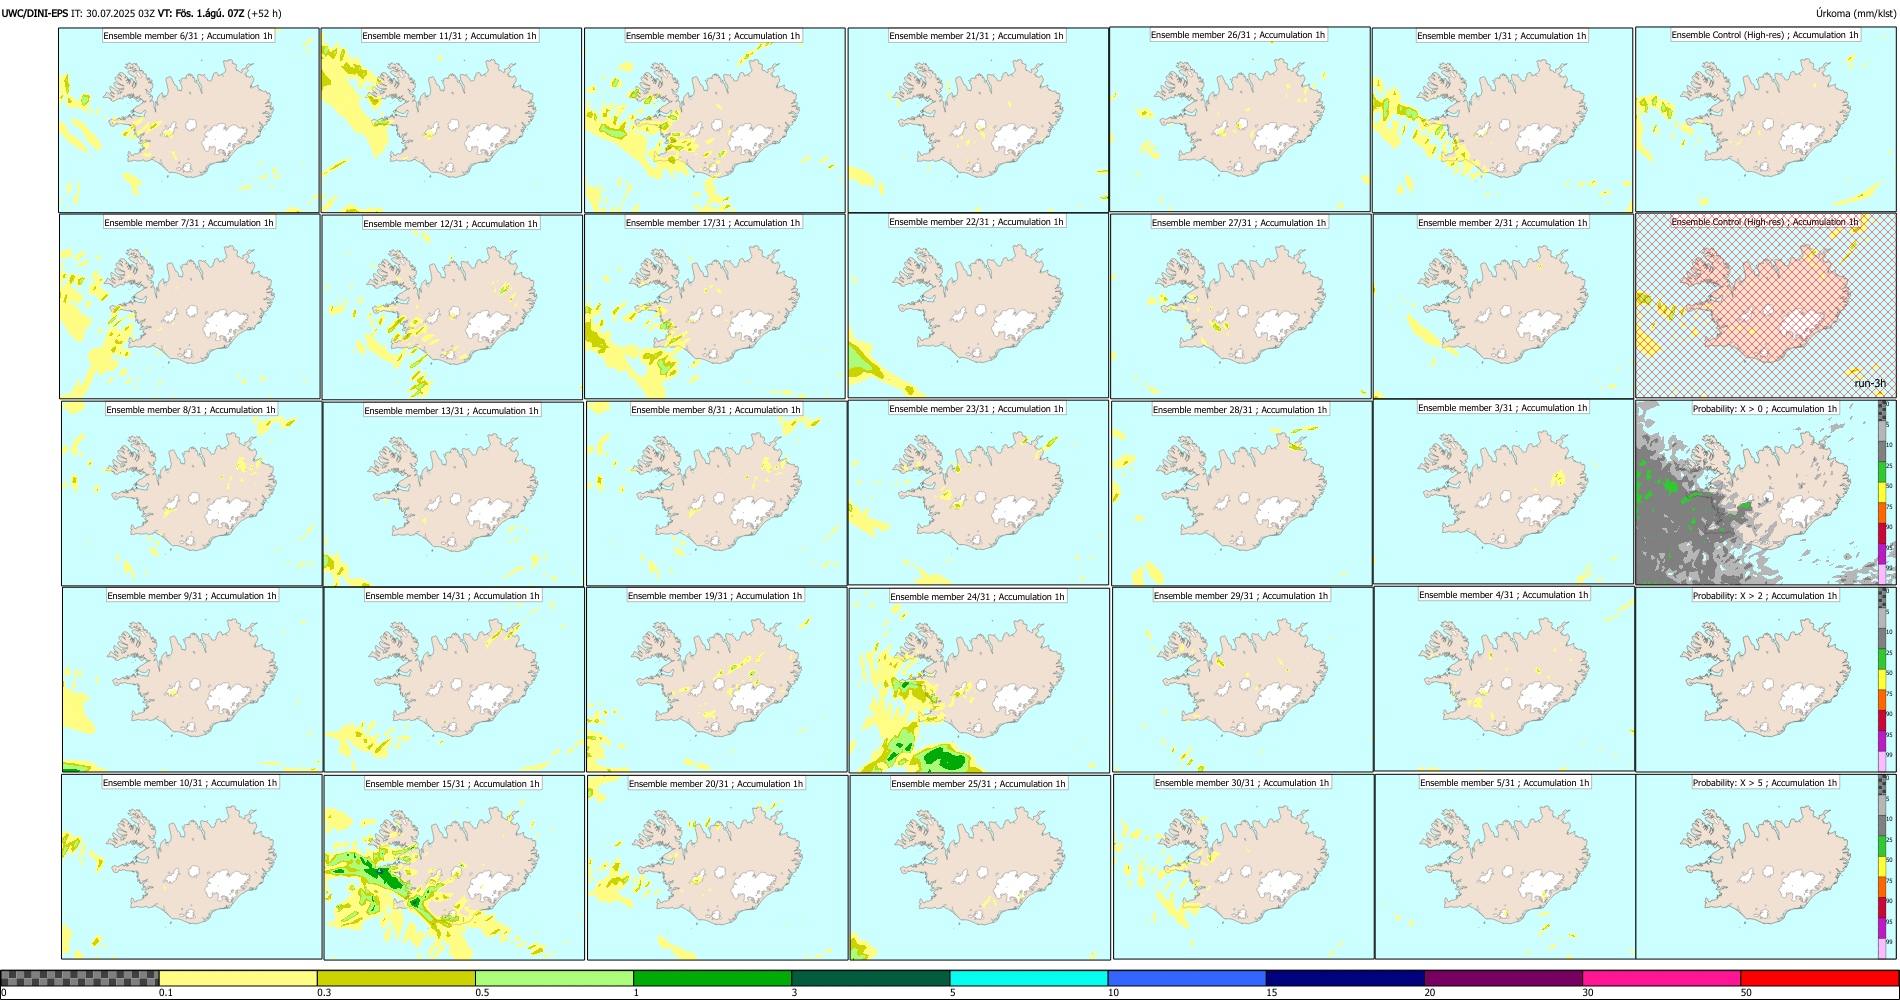Click the Ensemble member 29/31 map
This screenshot has height=1000, width=1900.
(x=1242, y=680)
